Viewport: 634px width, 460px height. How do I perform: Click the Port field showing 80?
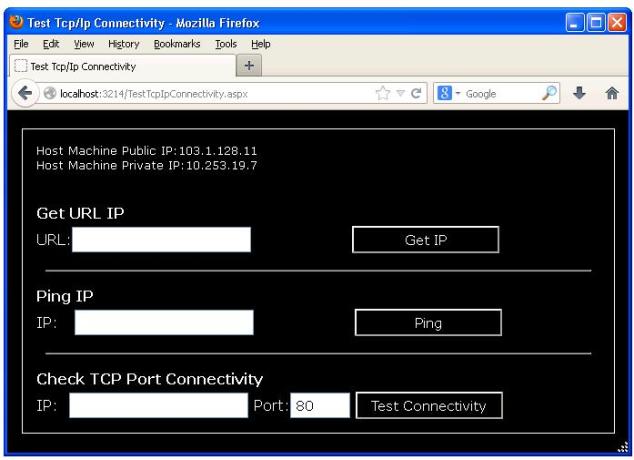(x=320, y=405)
